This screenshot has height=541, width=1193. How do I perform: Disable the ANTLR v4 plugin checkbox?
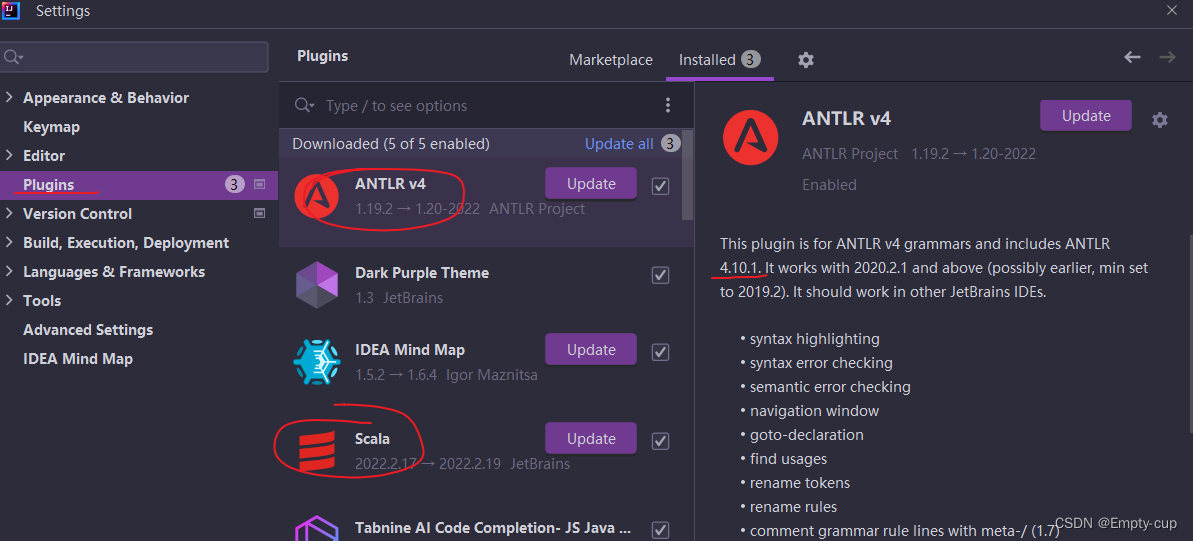point(660,186)
